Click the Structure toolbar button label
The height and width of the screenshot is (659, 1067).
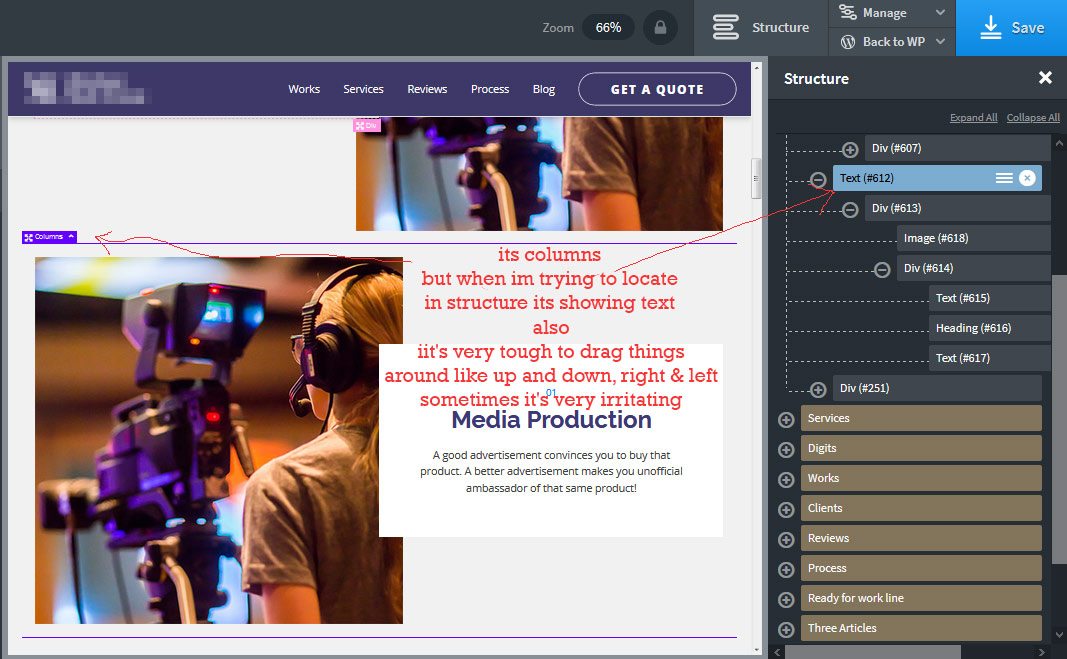click(781, 27)
